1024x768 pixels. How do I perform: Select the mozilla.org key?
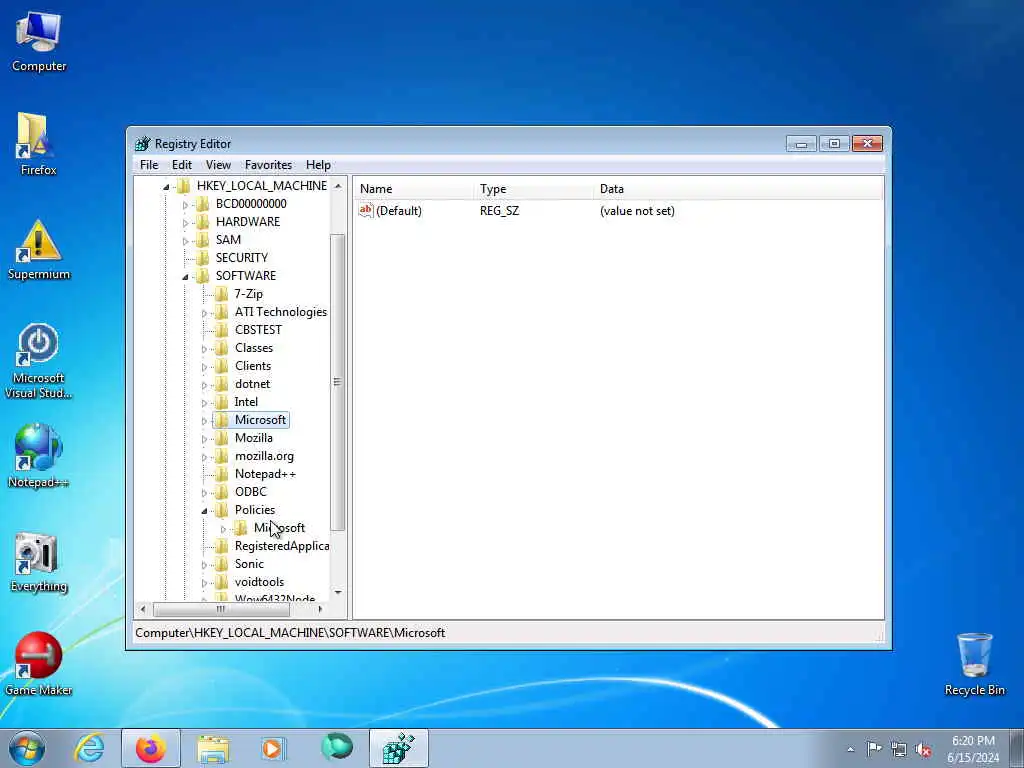pyautogui.click(x=264, y=456)
